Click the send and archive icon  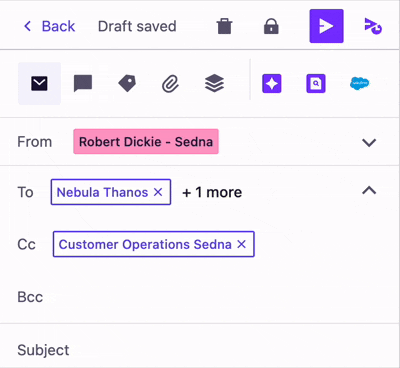tap(373, 26)
